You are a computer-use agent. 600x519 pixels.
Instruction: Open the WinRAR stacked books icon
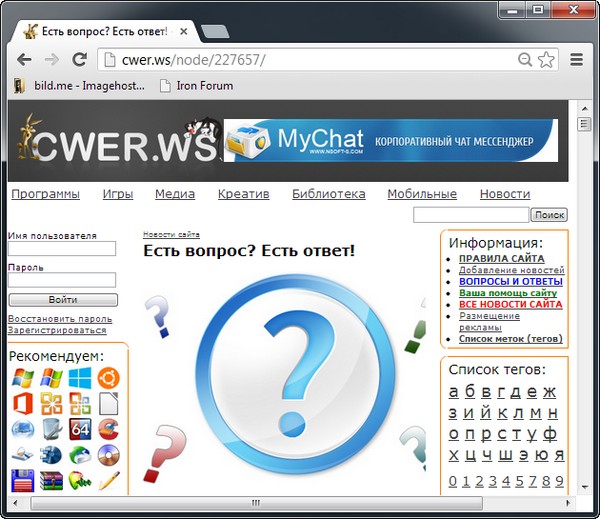point(51,482)
